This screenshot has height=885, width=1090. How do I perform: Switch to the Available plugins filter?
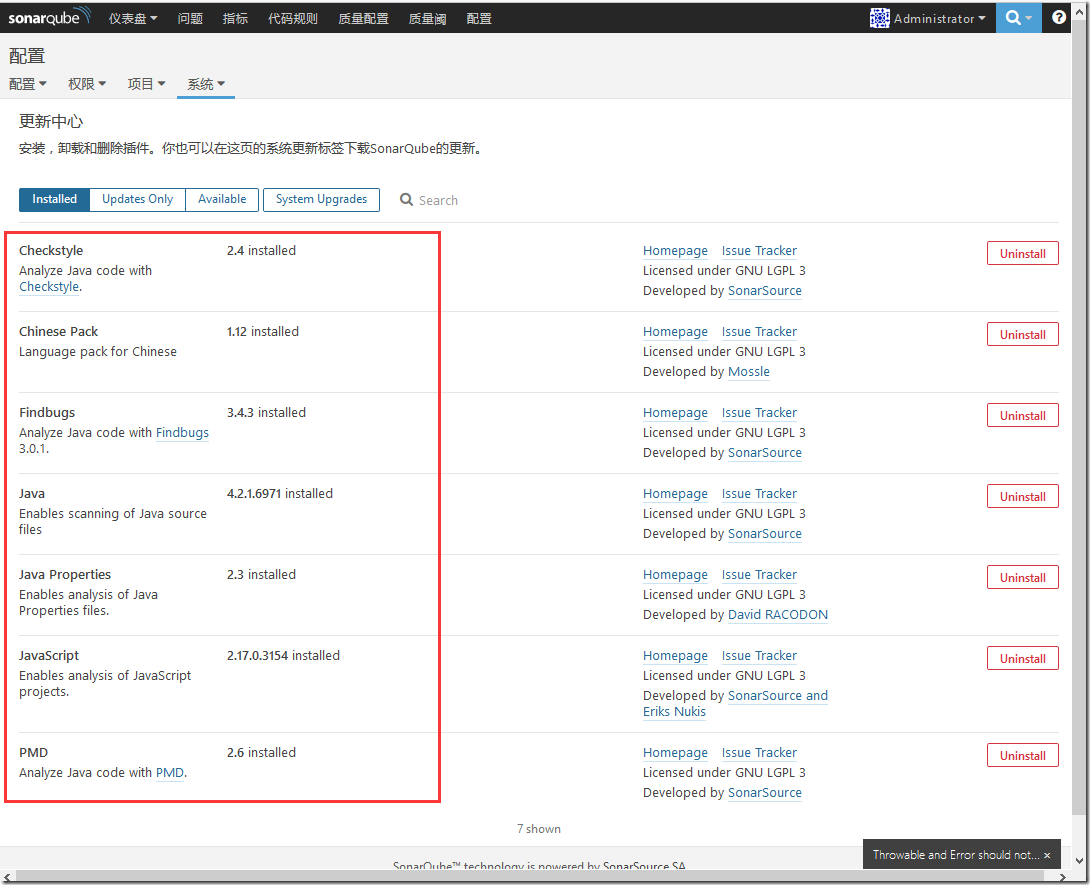click(222, 200)
